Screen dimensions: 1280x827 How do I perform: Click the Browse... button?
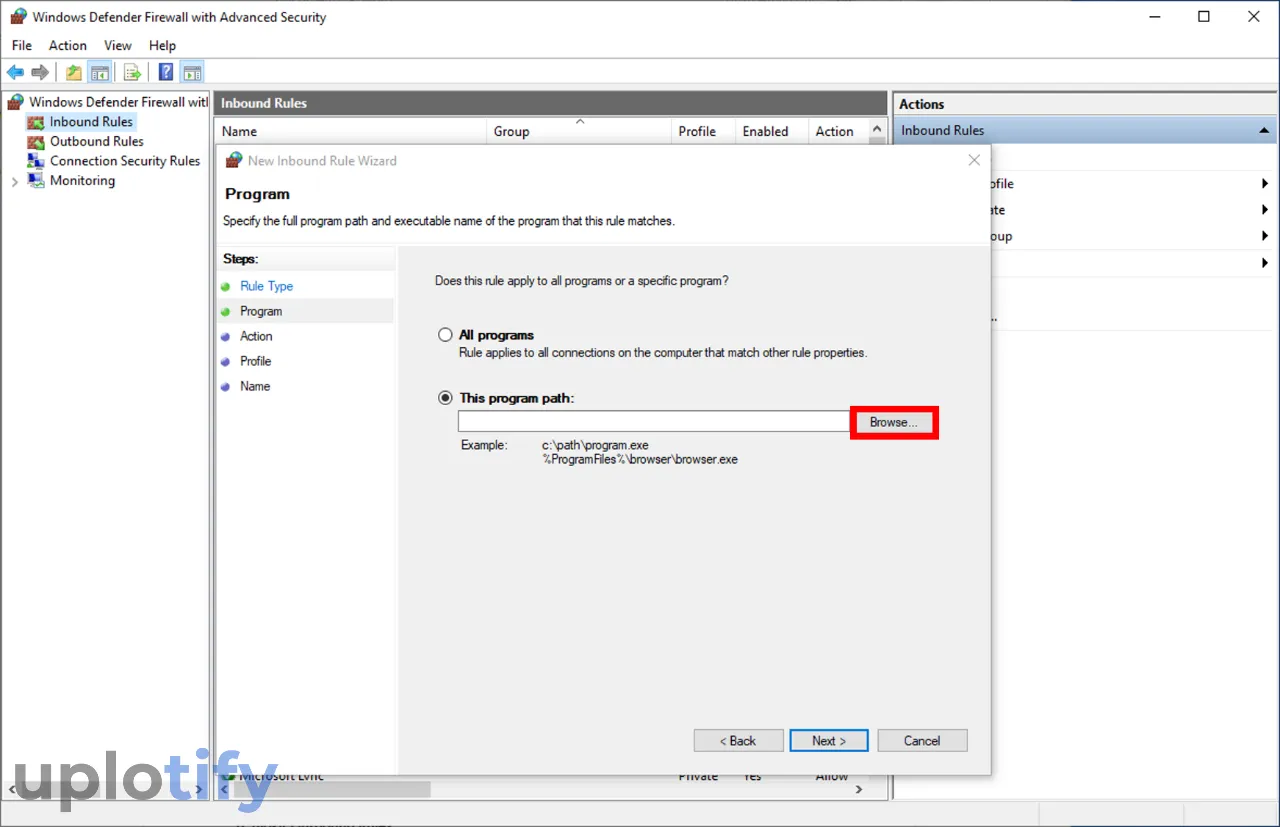(x=894, y=423)
